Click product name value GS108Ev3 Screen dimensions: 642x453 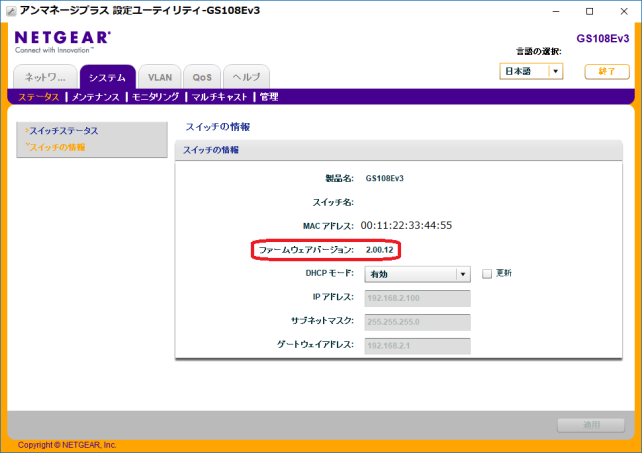tap(384, 178)
